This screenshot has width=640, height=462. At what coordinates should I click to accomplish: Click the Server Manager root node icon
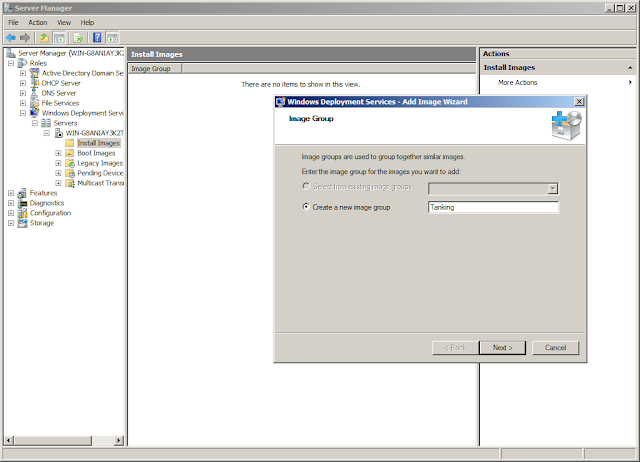pyautogui.click(x=11, y=53)
